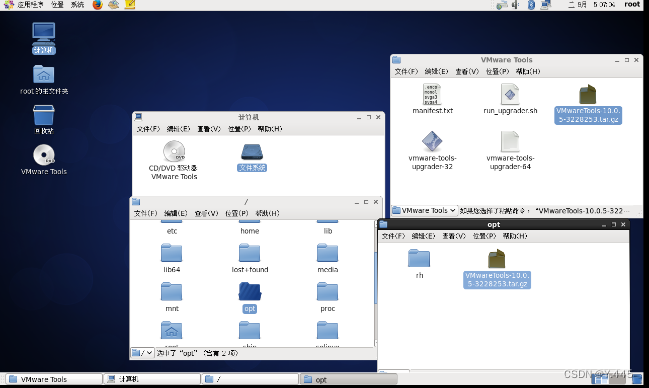Switch to / window taskbar button
The width and height of the screenshot is (649, 388).
[x=250, y=379]
